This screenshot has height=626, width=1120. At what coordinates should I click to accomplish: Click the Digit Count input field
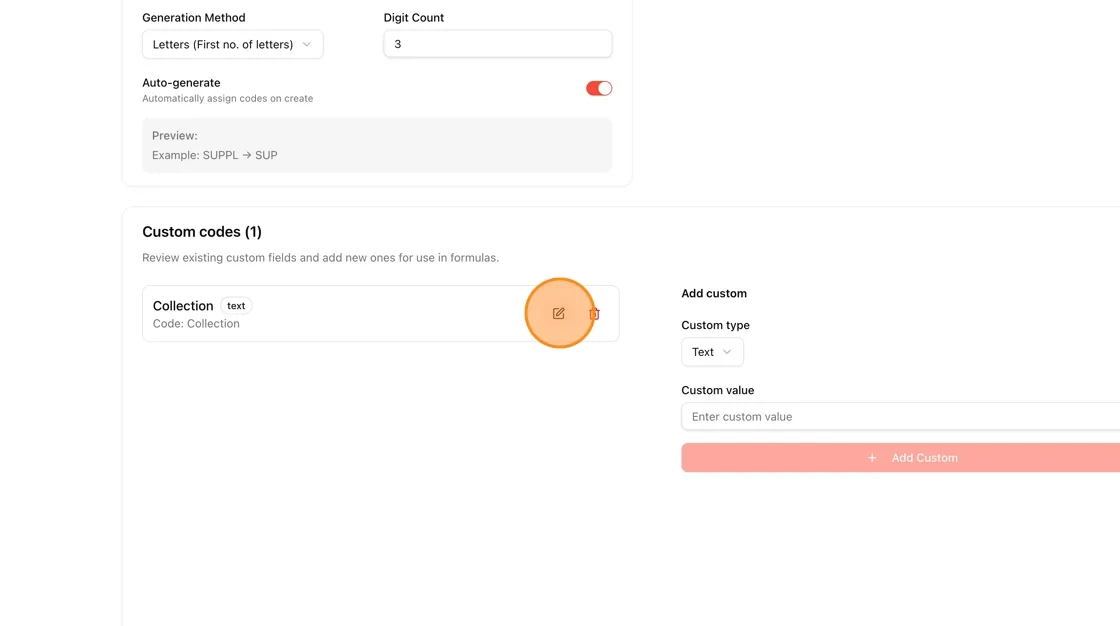coord(498,44)
